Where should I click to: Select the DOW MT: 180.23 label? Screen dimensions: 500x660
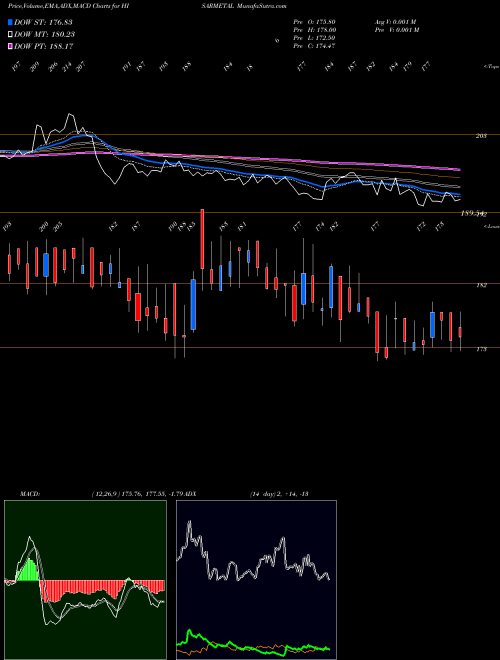coord(45,35)
